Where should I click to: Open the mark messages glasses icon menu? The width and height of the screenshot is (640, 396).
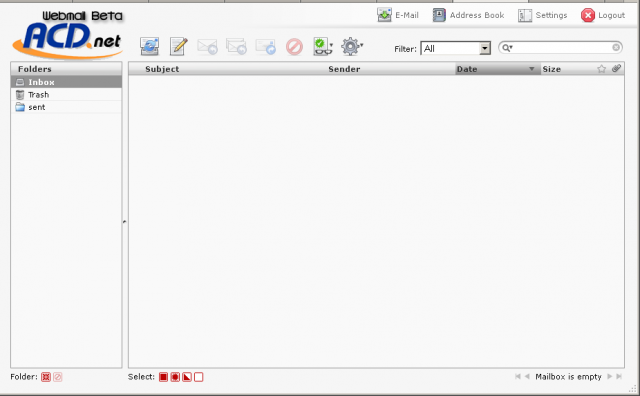click(323, 46)
